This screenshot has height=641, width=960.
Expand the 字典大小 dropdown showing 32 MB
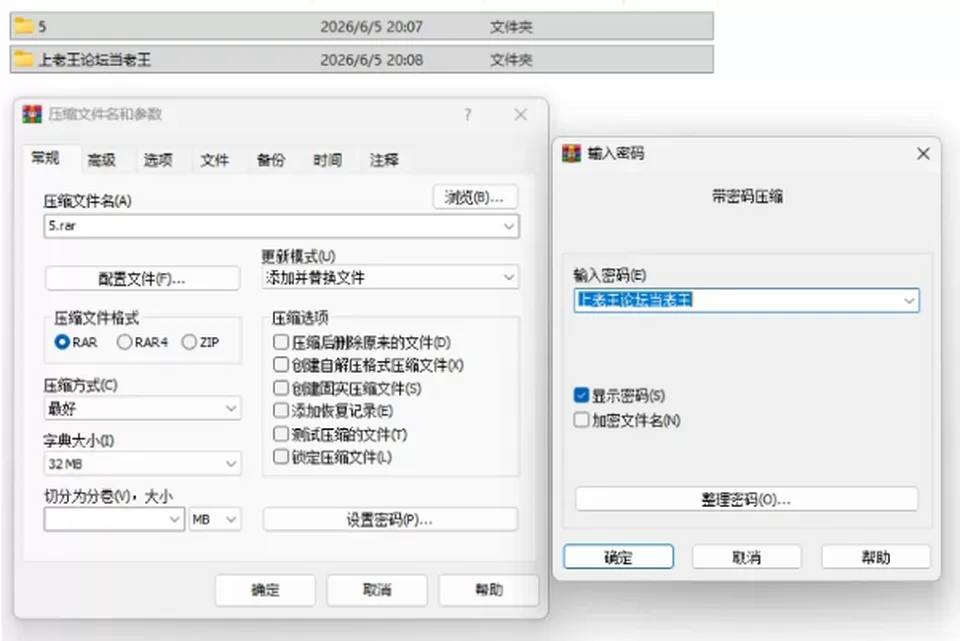(142, 463)
